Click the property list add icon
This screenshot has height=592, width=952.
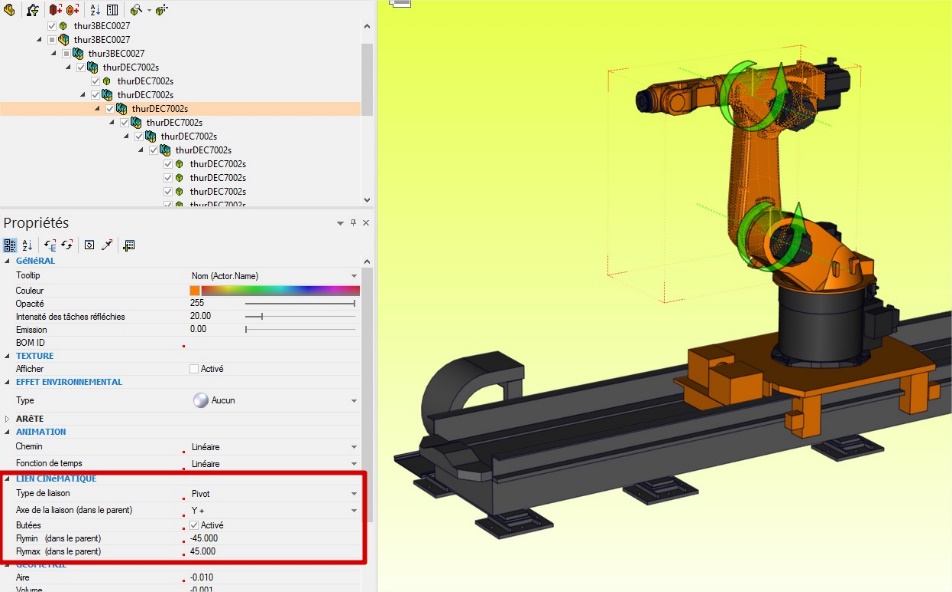click(x=129, y=245)
